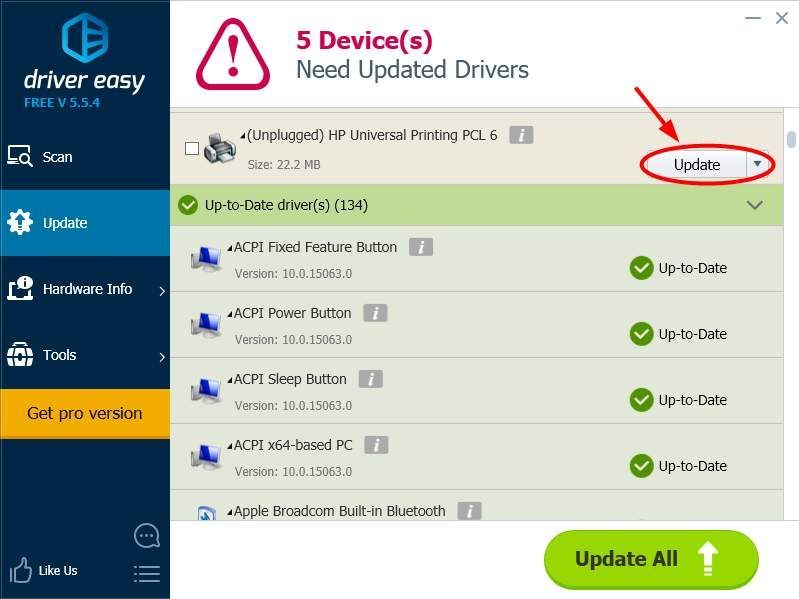
Task: Click info icon beside ACPI x64-based PC
Action: coord(376,445)
